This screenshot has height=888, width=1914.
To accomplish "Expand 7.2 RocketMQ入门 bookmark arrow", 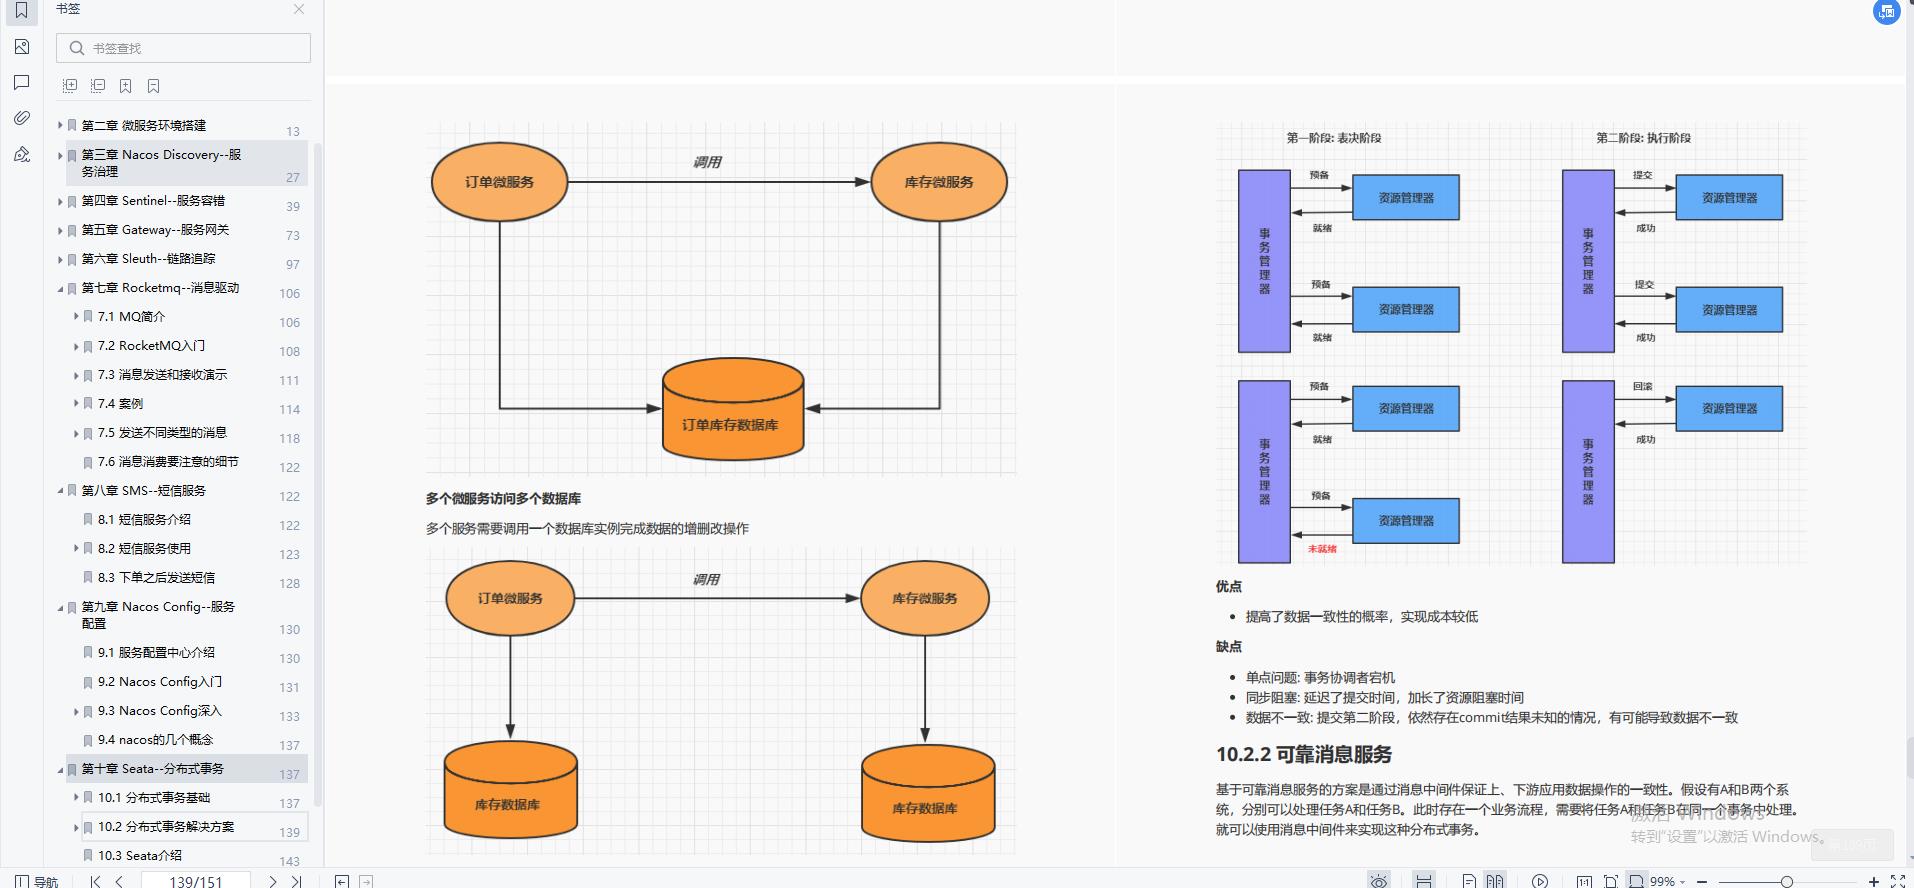I will (76, 346).
